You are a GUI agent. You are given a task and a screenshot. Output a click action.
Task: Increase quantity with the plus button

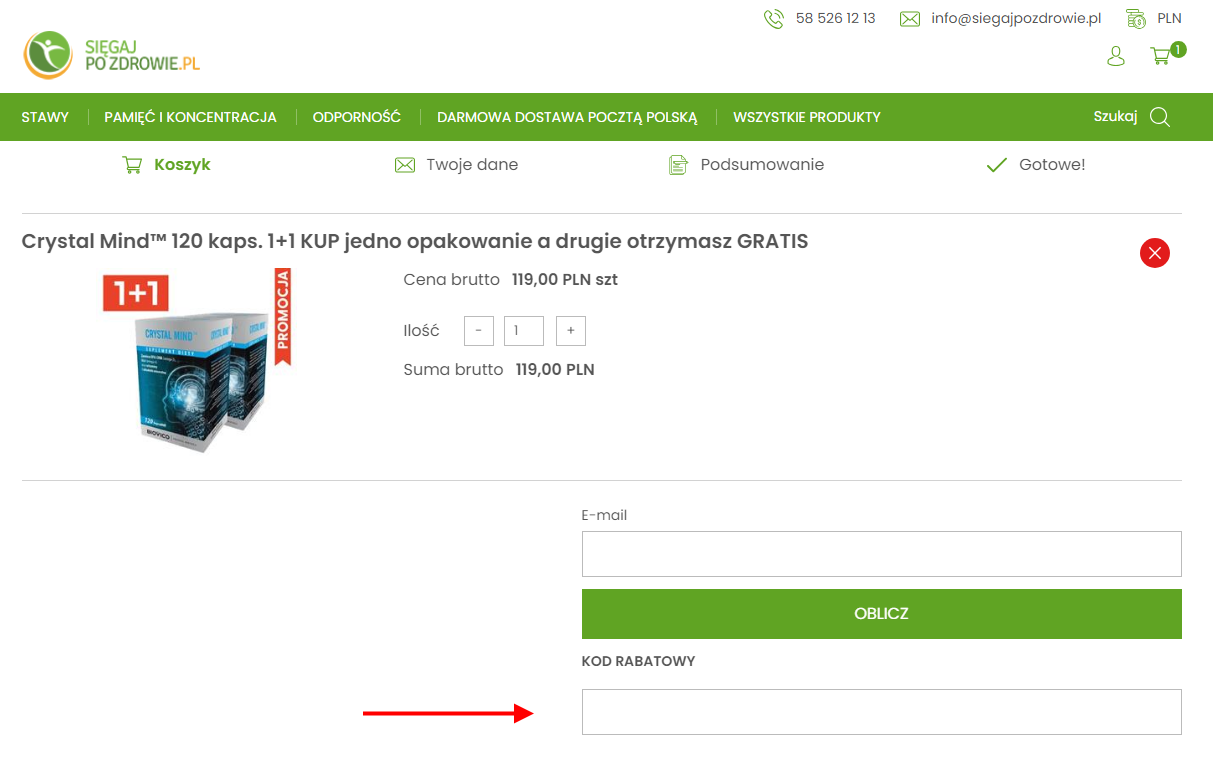[571, 331]
